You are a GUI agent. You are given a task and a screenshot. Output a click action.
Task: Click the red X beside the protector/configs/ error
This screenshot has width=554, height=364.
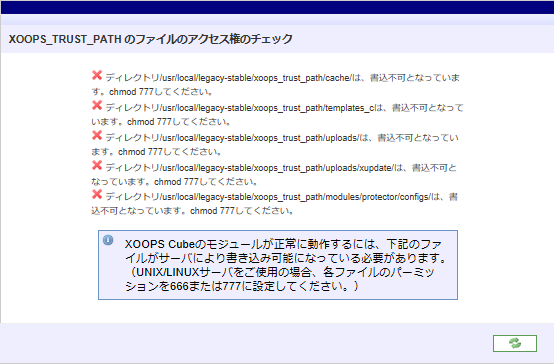pos(97,194)
